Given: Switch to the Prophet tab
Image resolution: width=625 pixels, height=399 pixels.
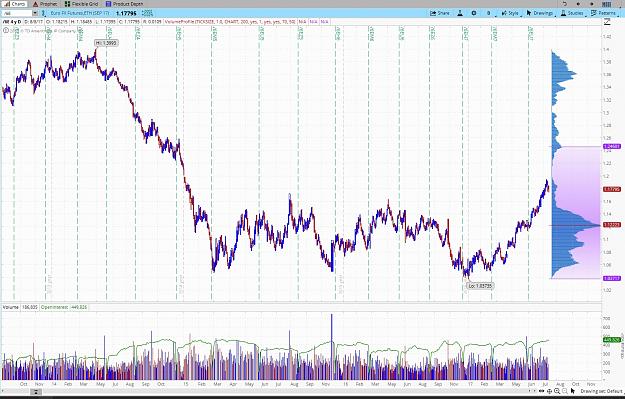Looking at the screenshot, I should [45, 4].
